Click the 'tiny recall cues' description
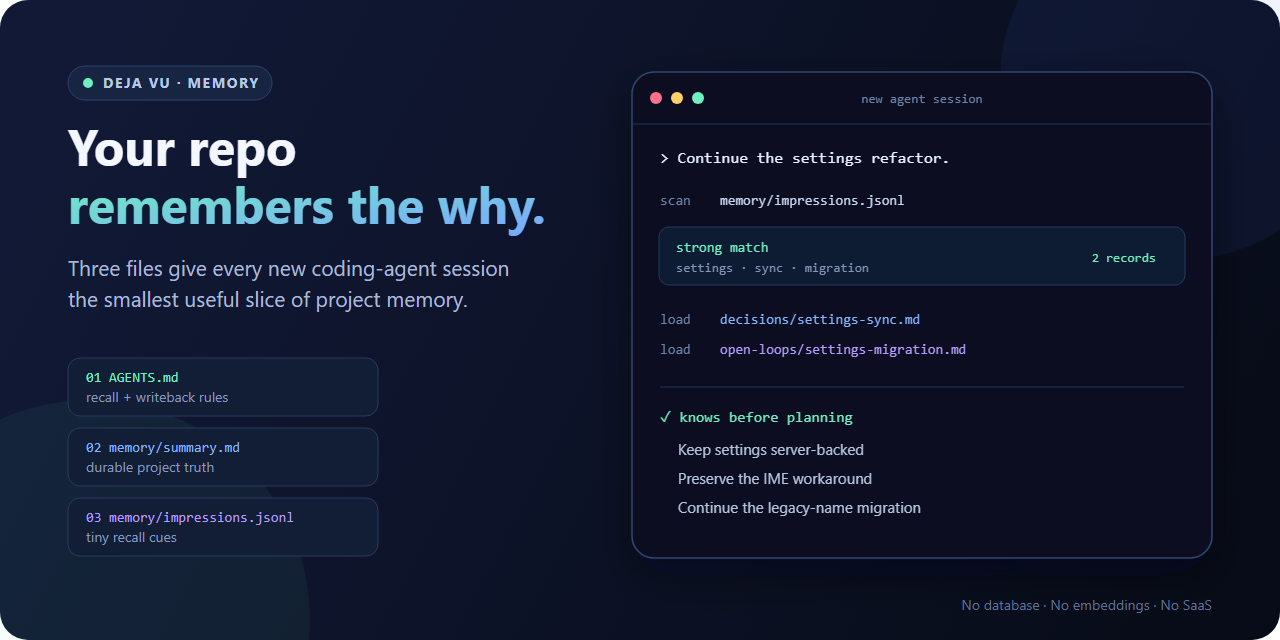 coord(131,537)
